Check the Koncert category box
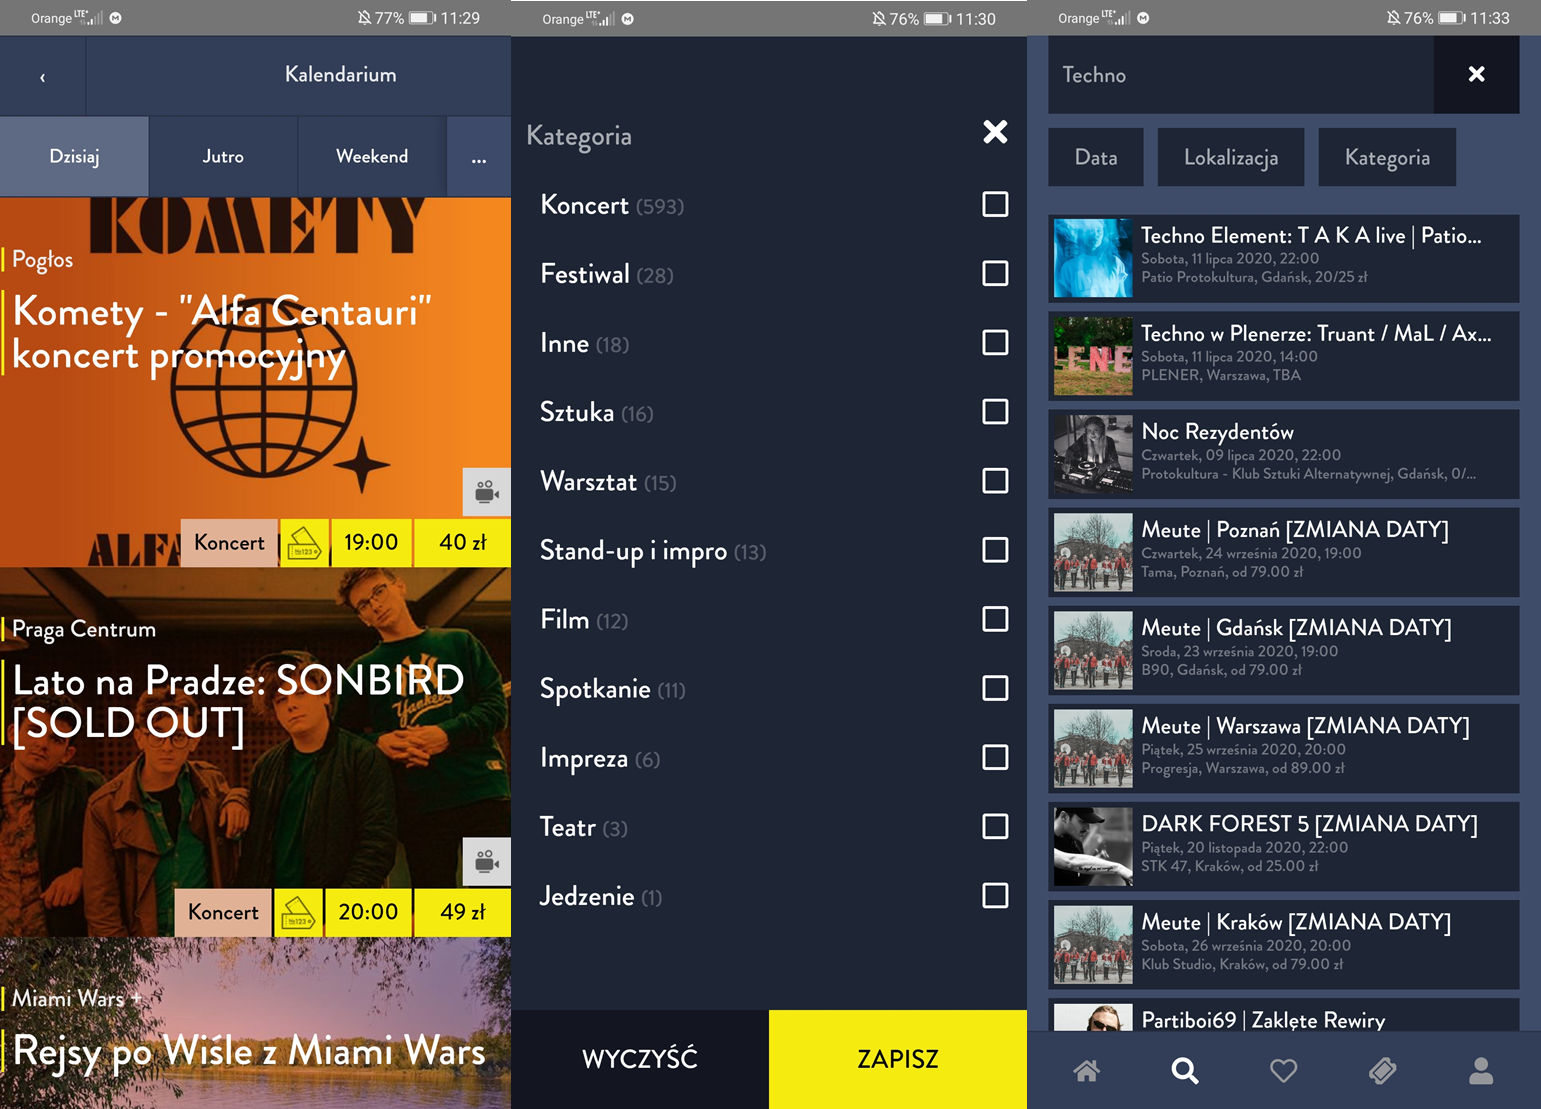Viewport: 1541px width, 1109px height. tap(995, 204)
